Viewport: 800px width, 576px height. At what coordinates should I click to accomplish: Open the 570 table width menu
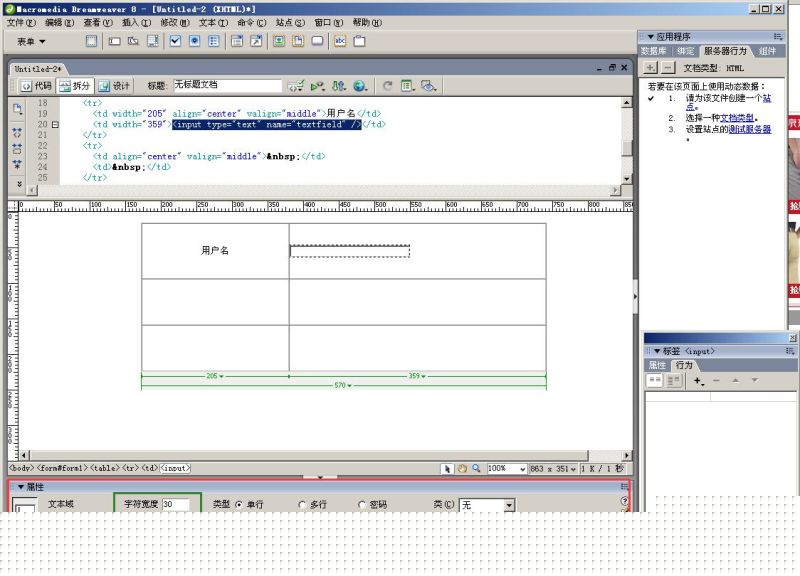(x=343, y=385)
